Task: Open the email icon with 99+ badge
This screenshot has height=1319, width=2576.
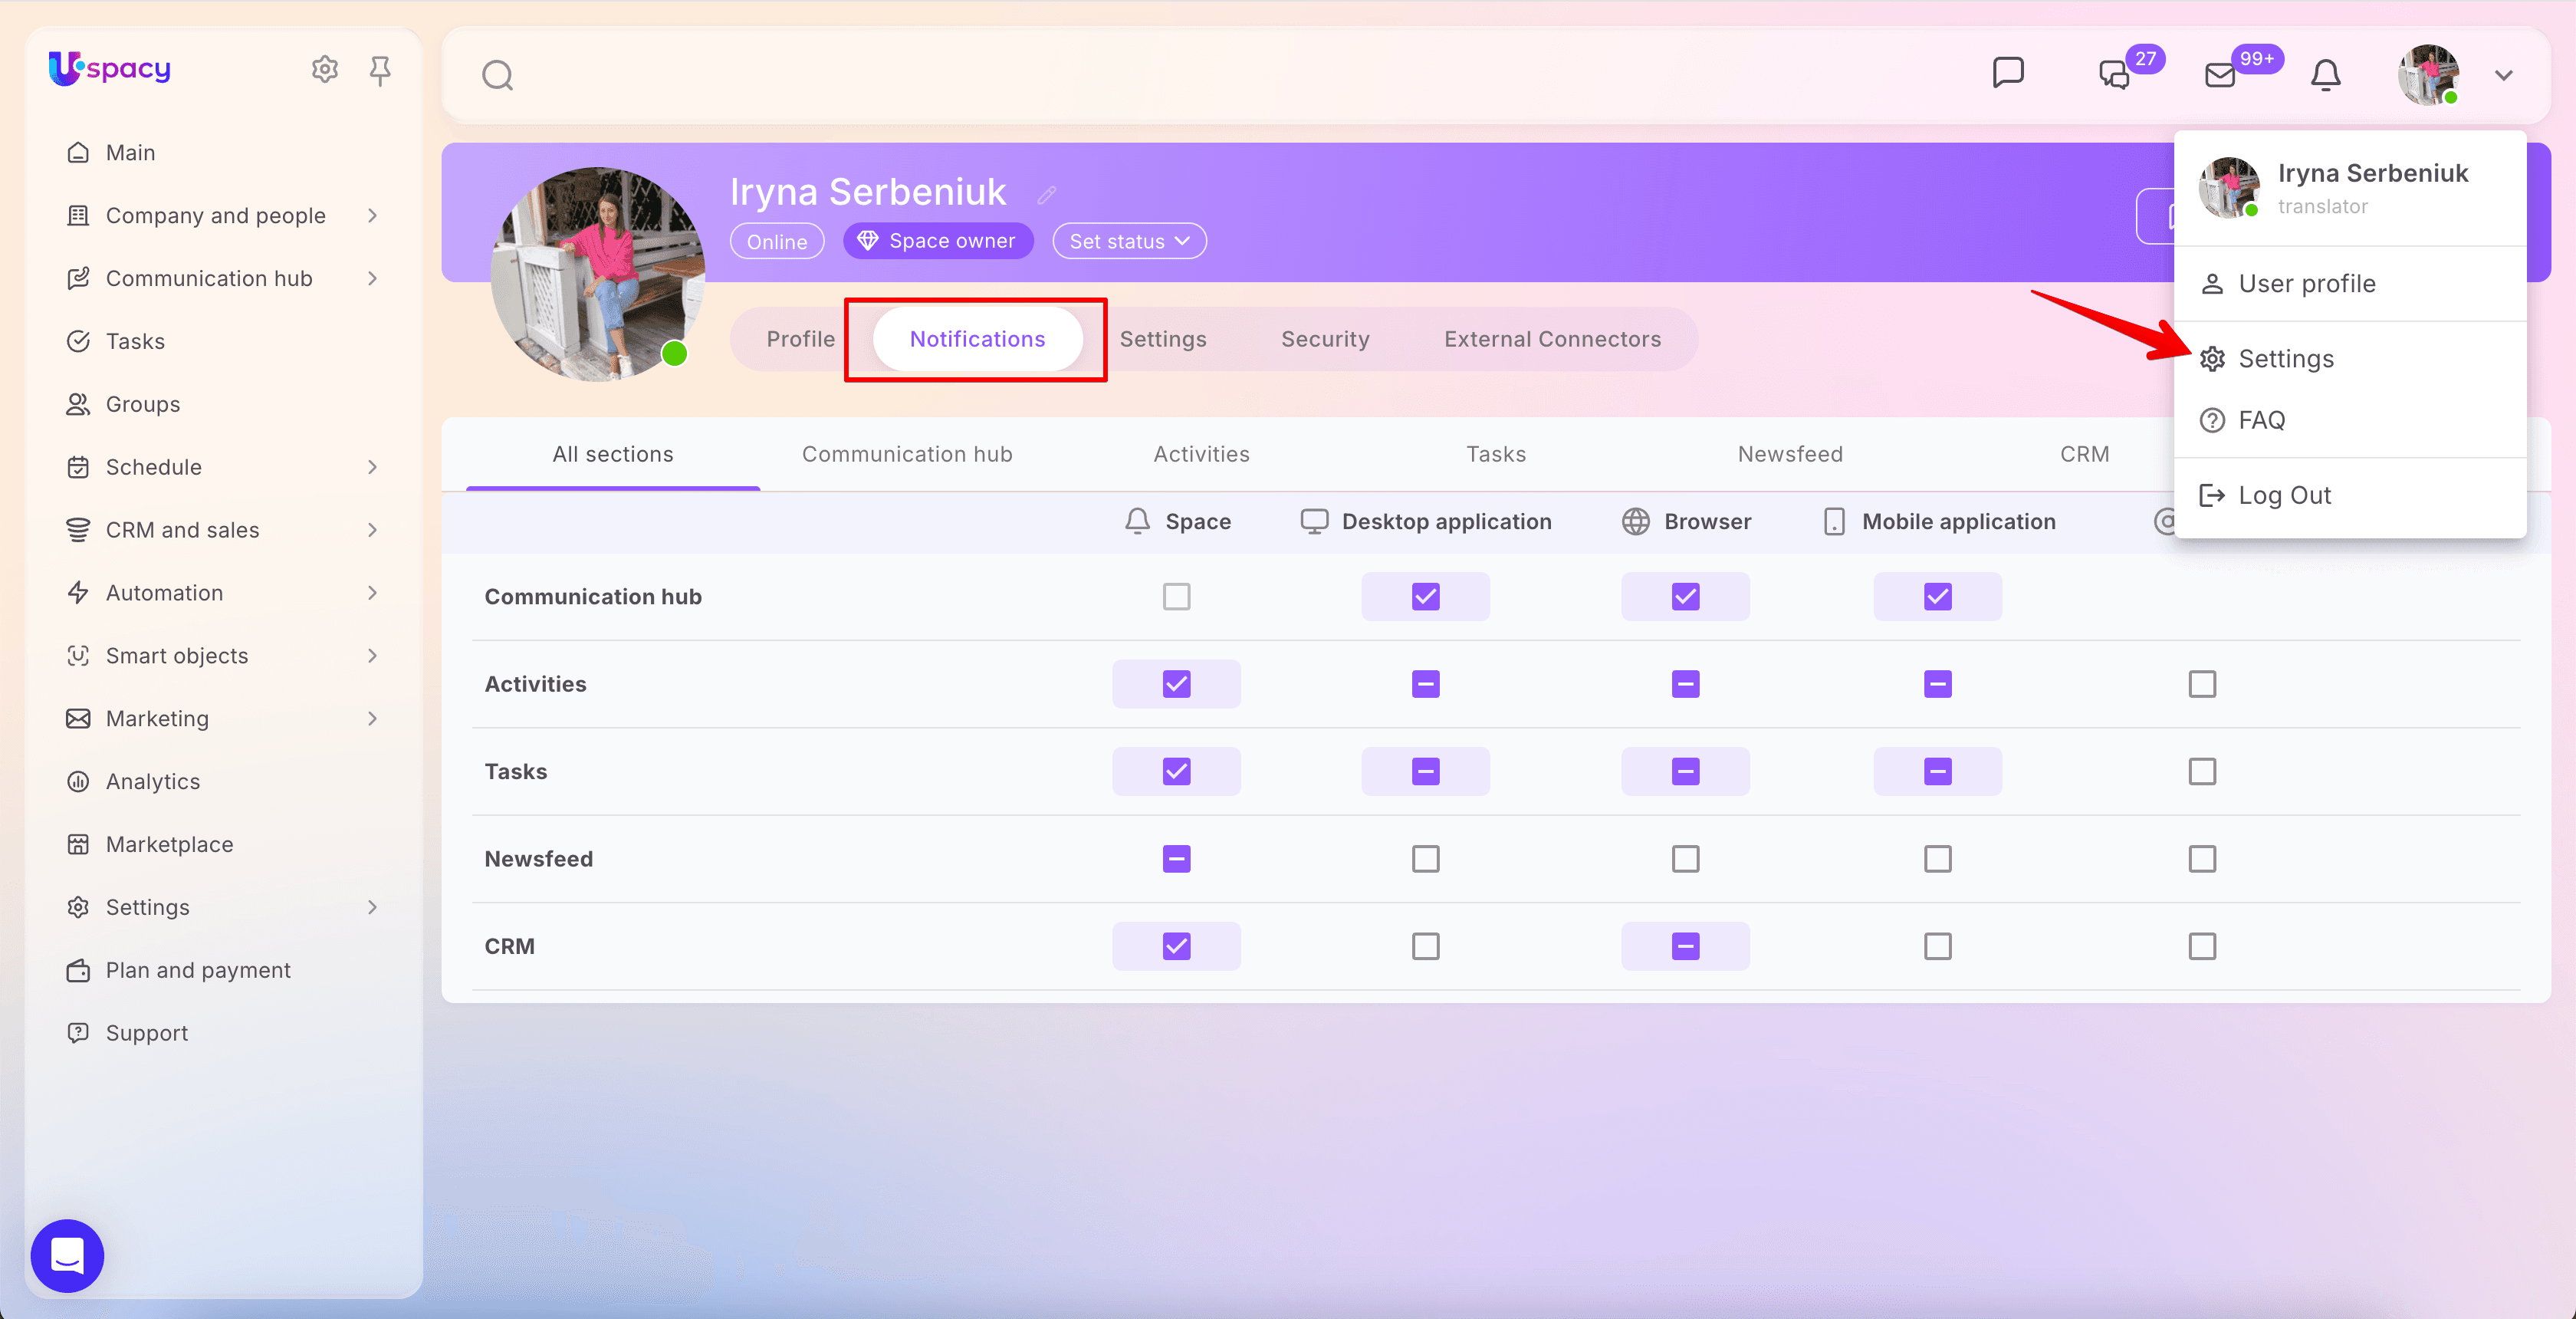Action: click(2220, 74)
